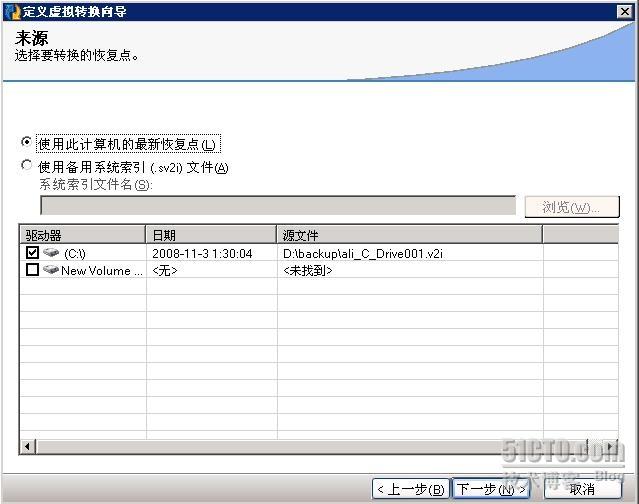Screen dimensions: 639x504
Task: Close the wizard window with X
Action: click(x=624, y=11)
